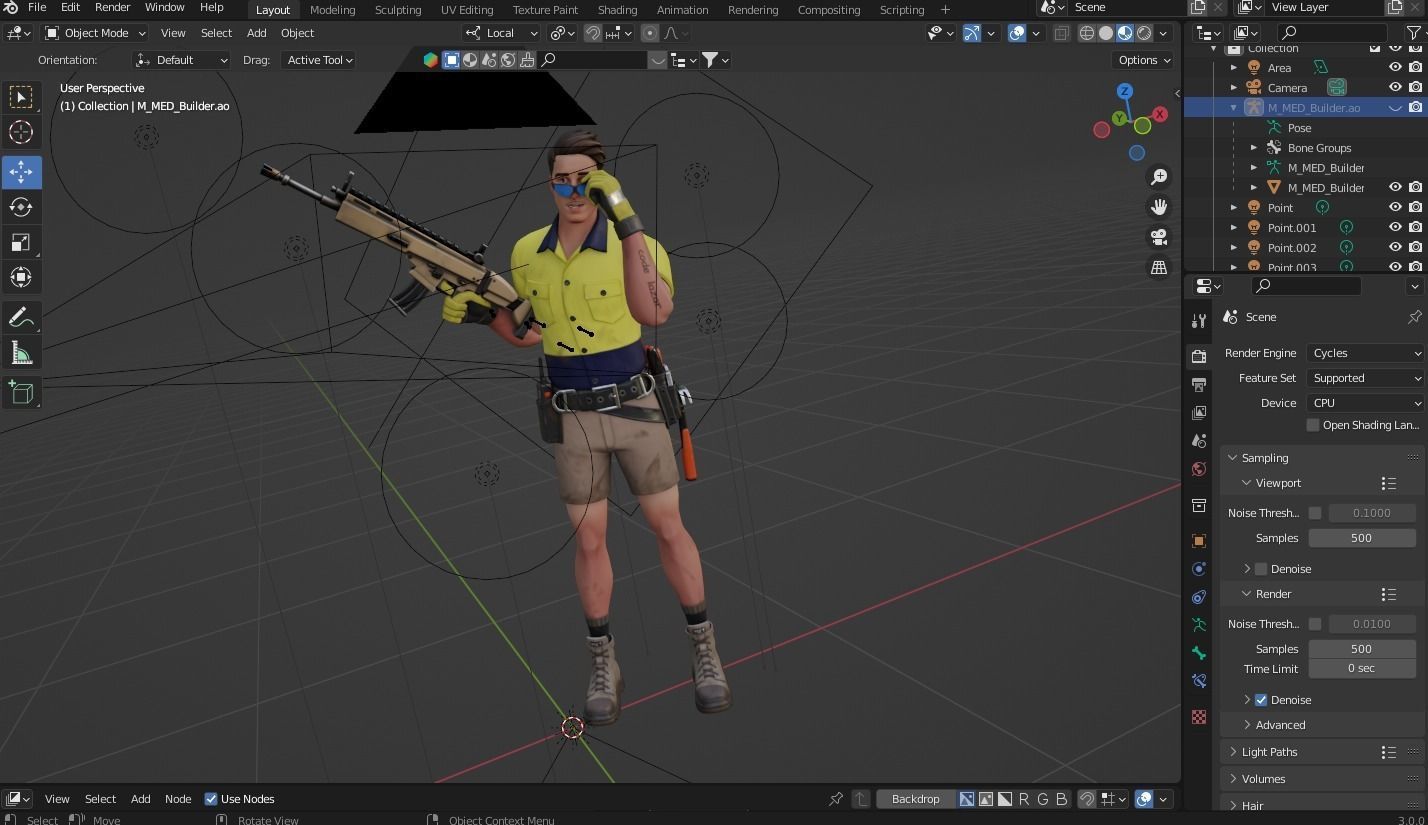Select the Annotate tool
This screenshot has height=825, width=1428.
click(20, 316)
